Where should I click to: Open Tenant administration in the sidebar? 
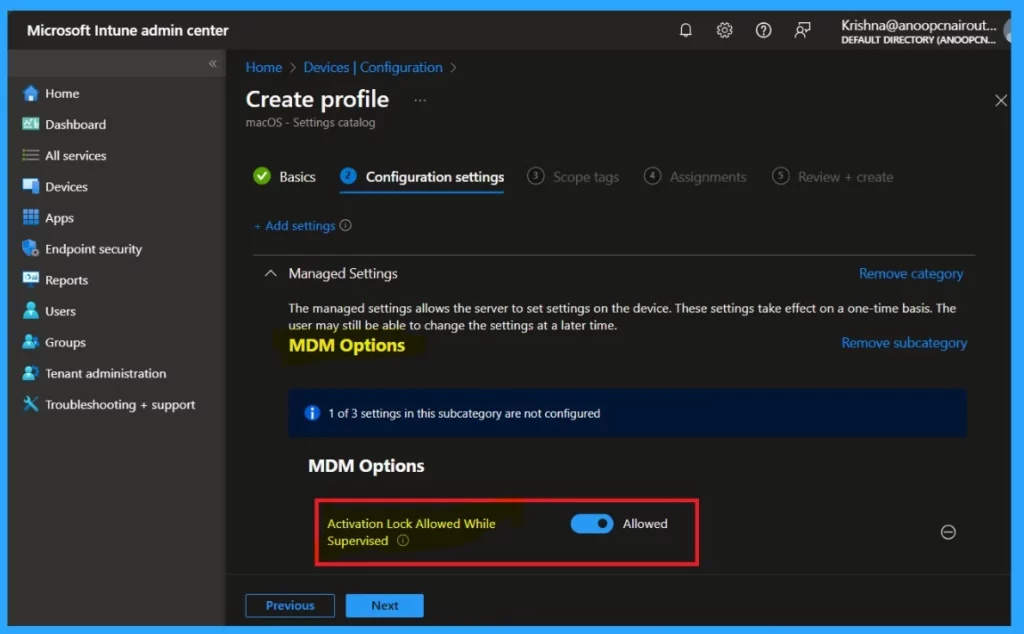105,373
